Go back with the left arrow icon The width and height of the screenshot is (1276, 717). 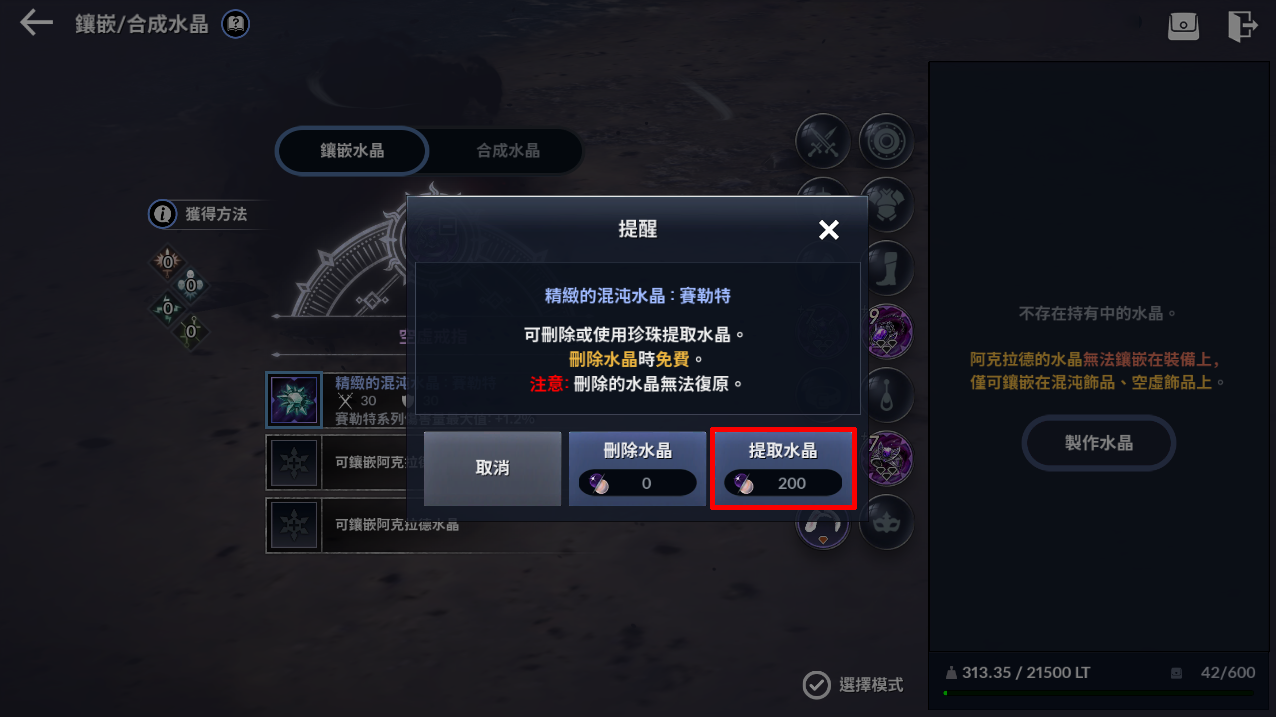tap(36, 23)
